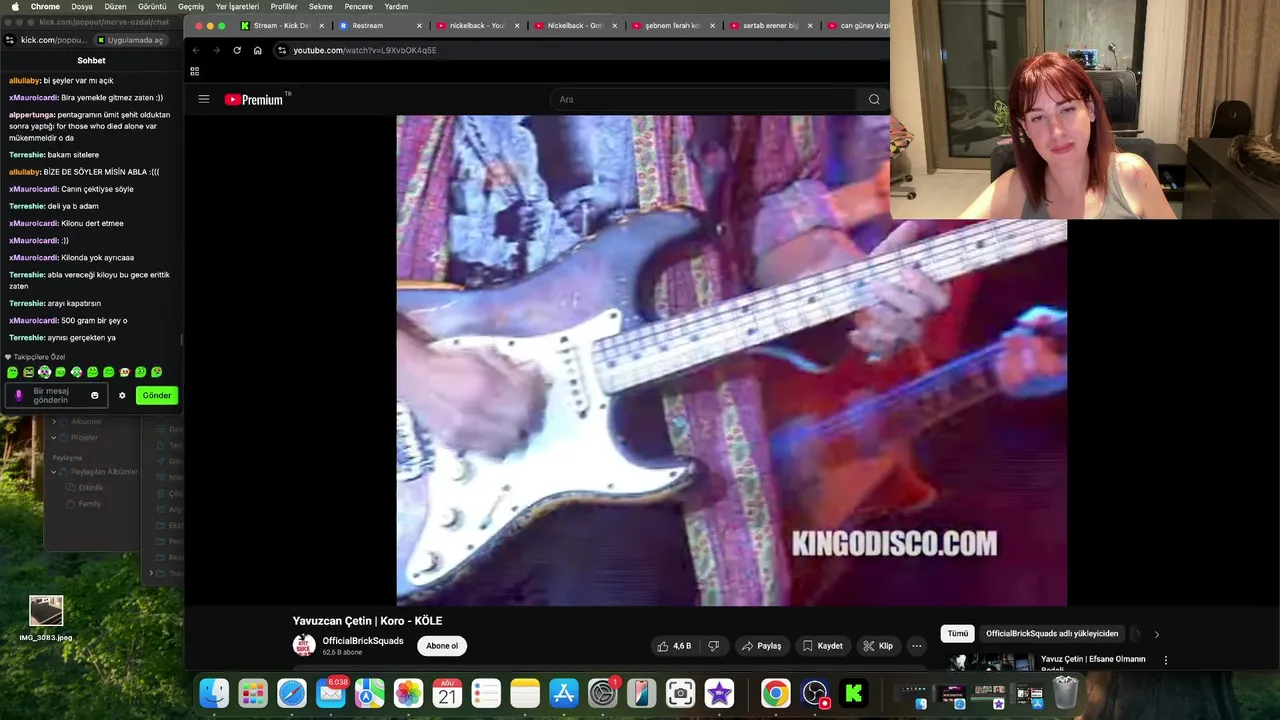The image size is (1280, 720).
Task: Click the Chrome forward arrow
Action: (x=216, y=50)
